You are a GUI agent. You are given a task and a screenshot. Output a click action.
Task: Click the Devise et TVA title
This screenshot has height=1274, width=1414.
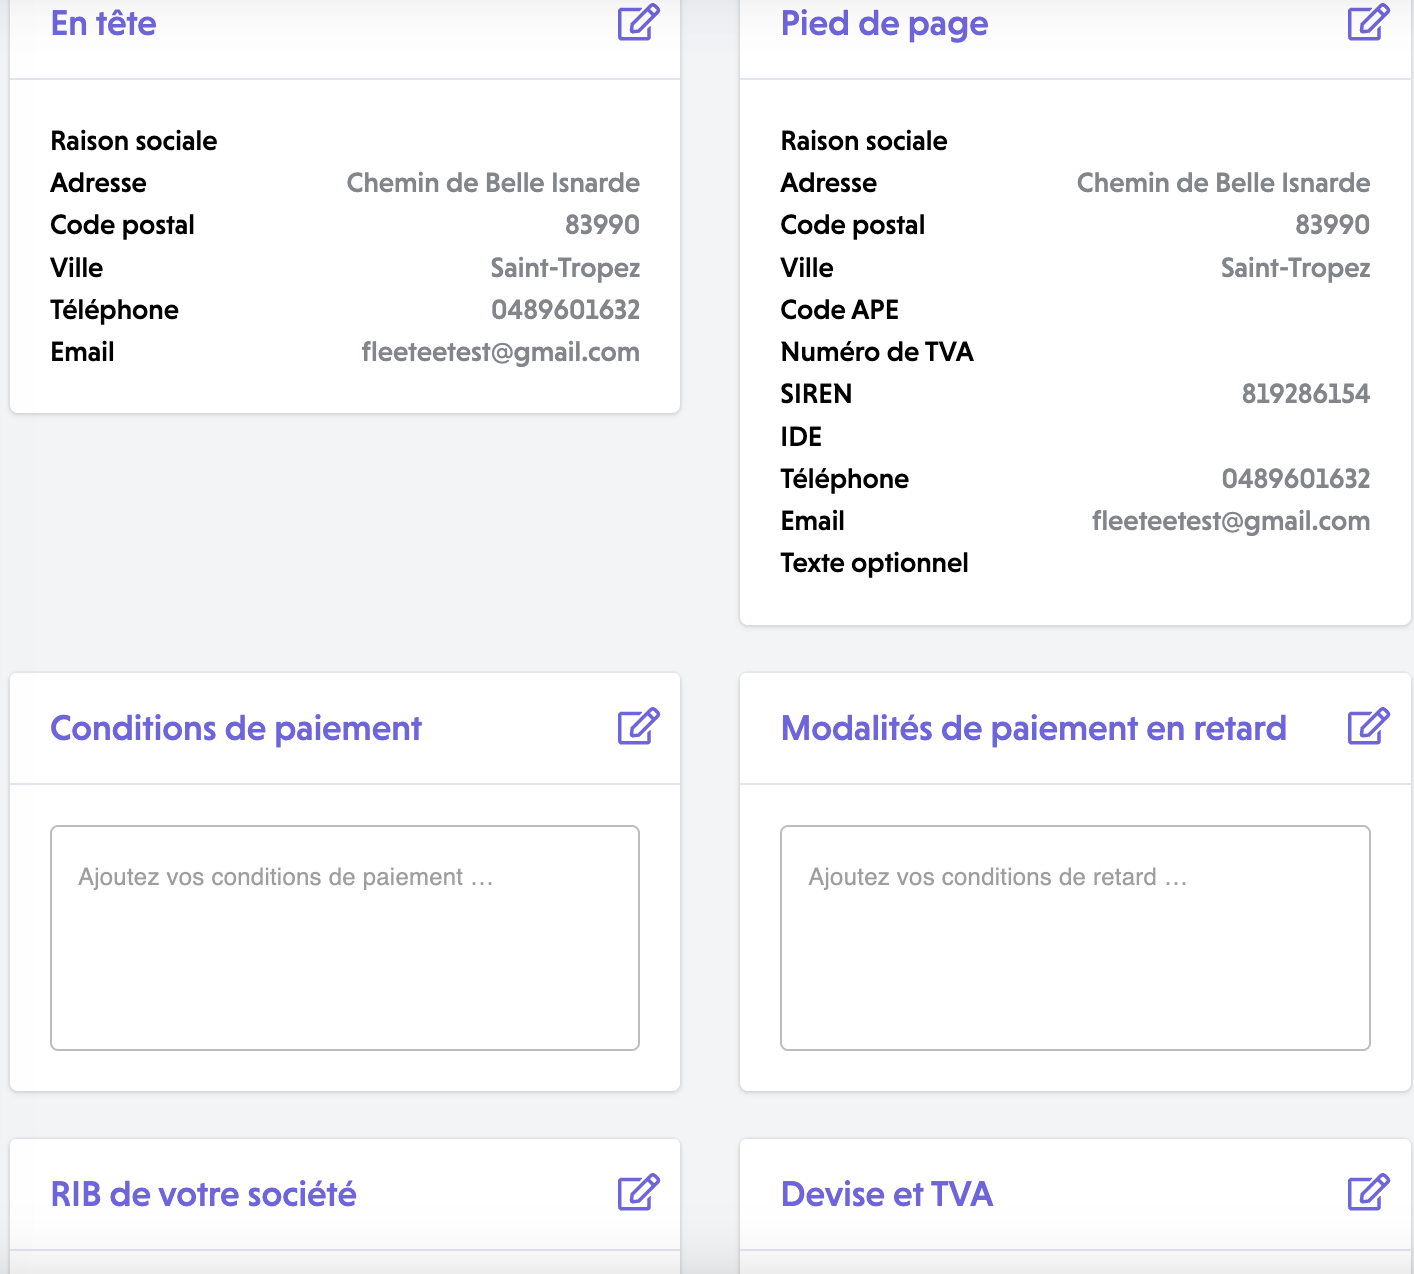point(887,1194)
